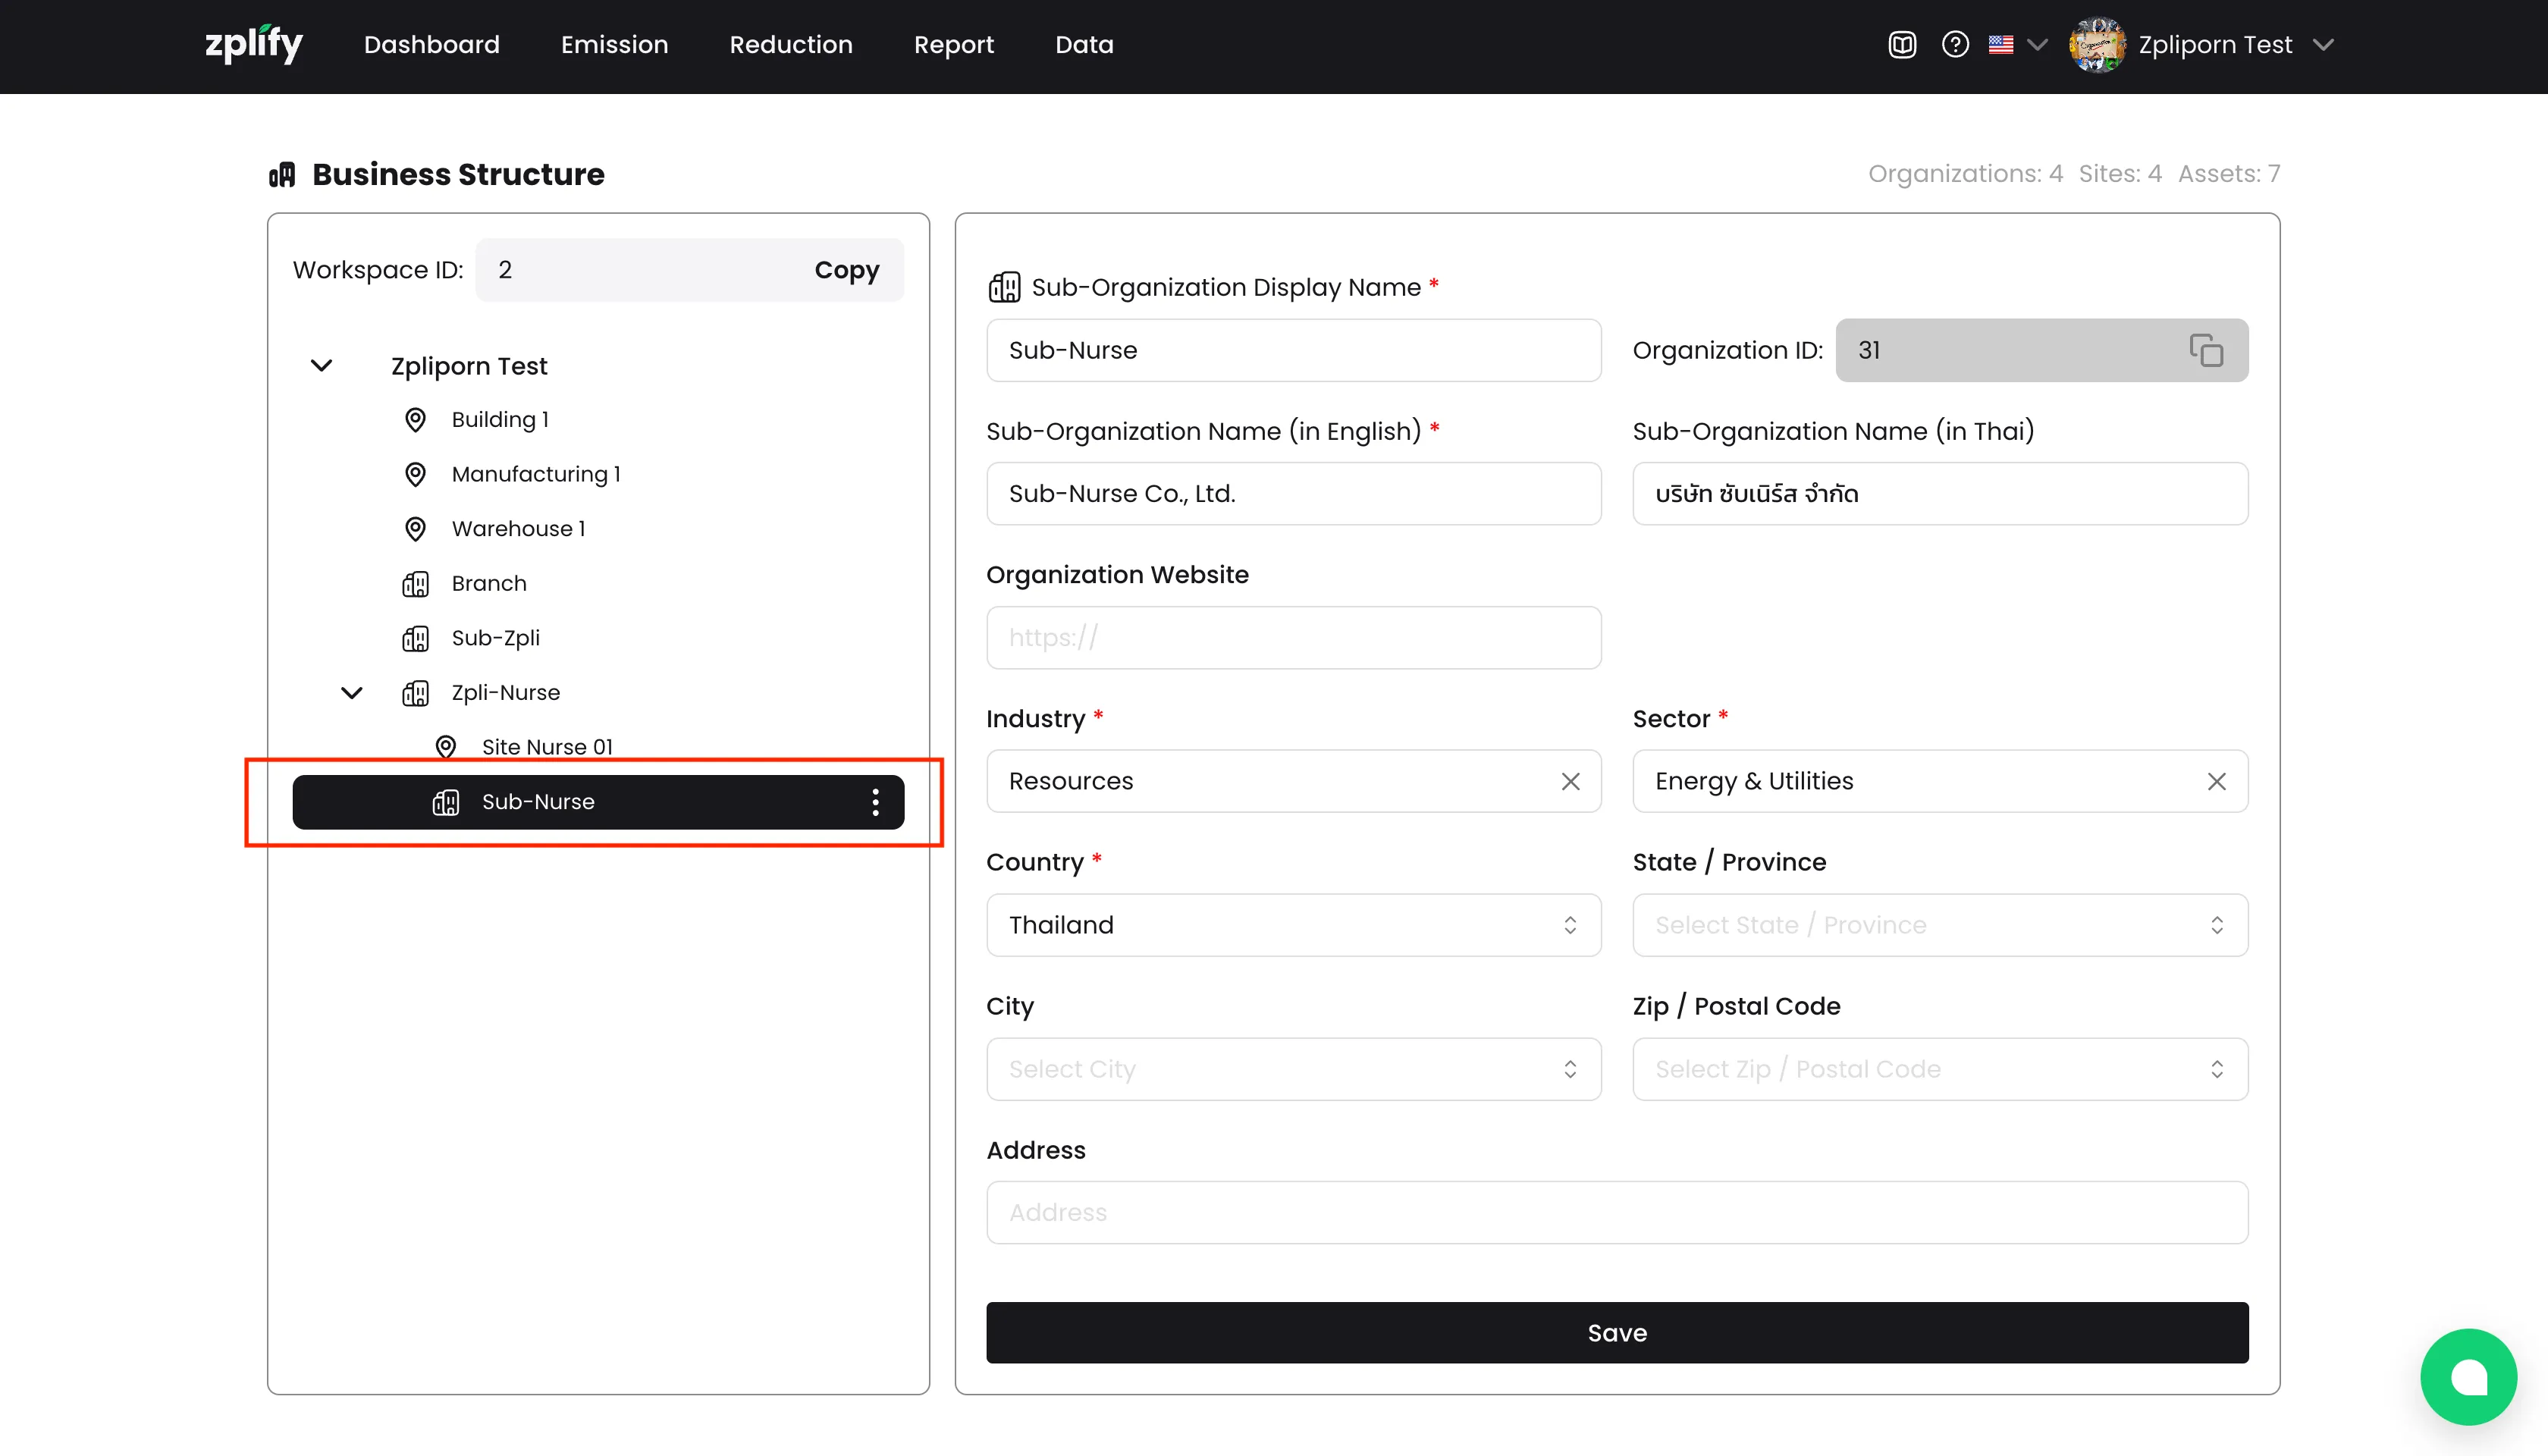The image size is (2548, 1456).
Task: Select the Branch organization node
Action: coord(488,583)
